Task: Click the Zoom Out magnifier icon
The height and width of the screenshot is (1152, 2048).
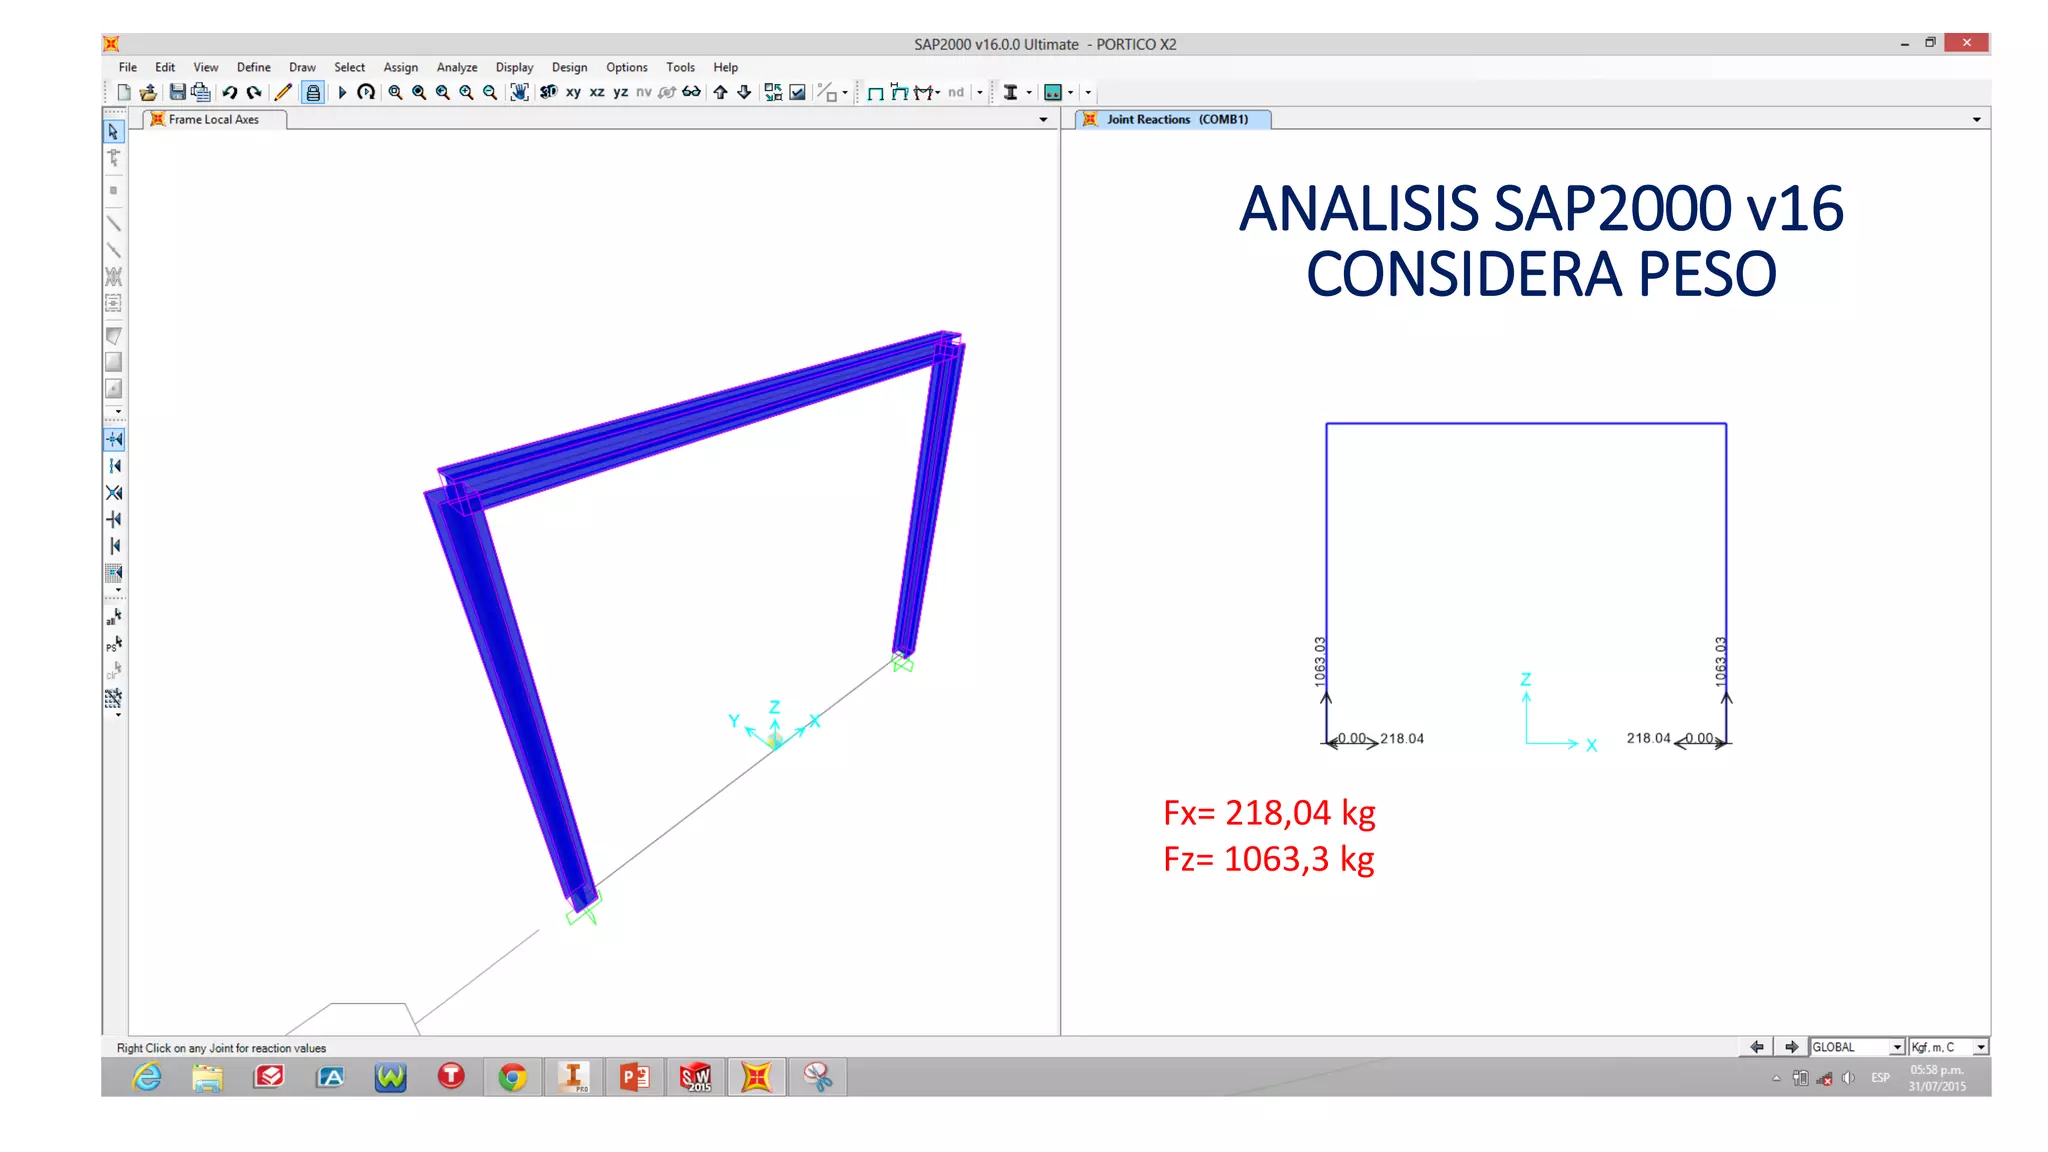Action: (x=490, y=92)
